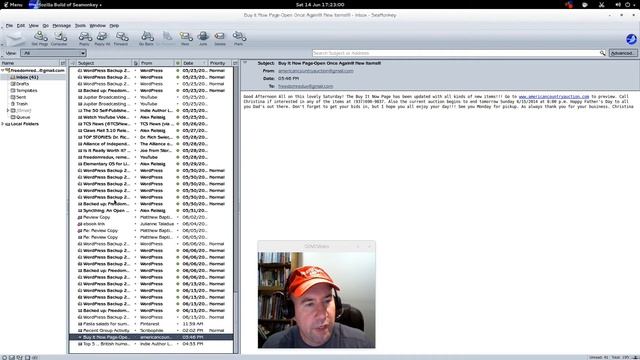Toggle read status of Syncthing message

tap(178, 211)
